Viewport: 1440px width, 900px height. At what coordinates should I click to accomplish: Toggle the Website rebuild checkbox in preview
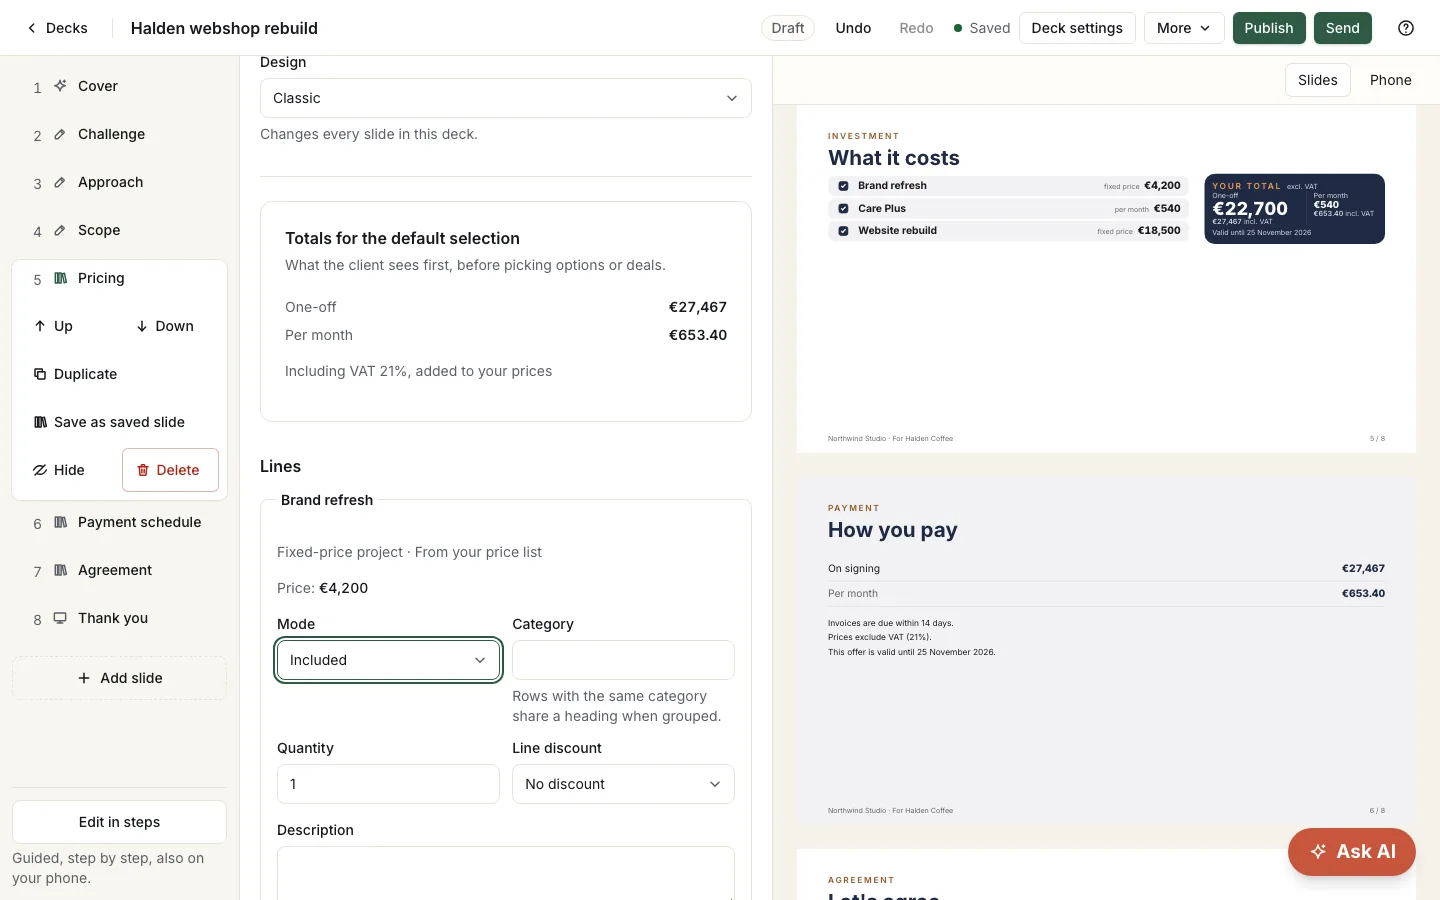843,231
